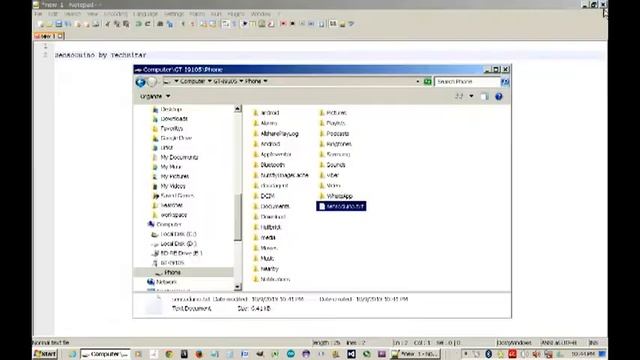Toggle Show All Characters in Notepad++ toolbar

tap(234, 24)
